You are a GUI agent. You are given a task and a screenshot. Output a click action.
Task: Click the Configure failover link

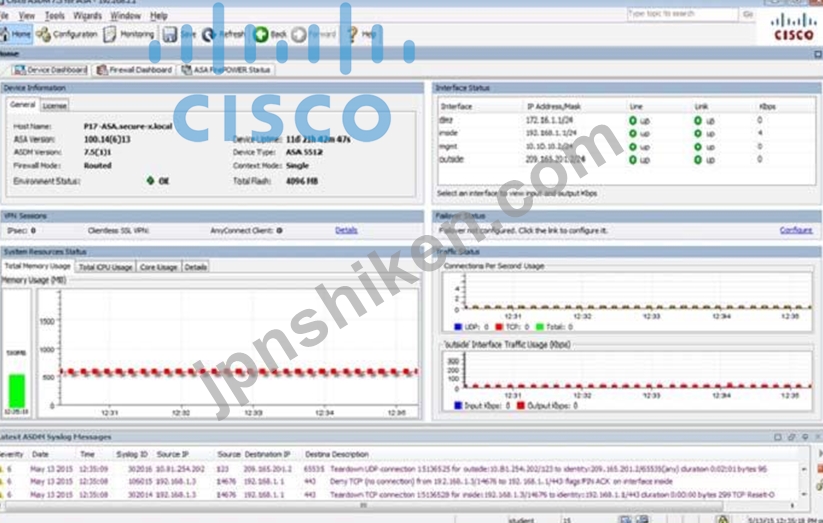(796, 230)
